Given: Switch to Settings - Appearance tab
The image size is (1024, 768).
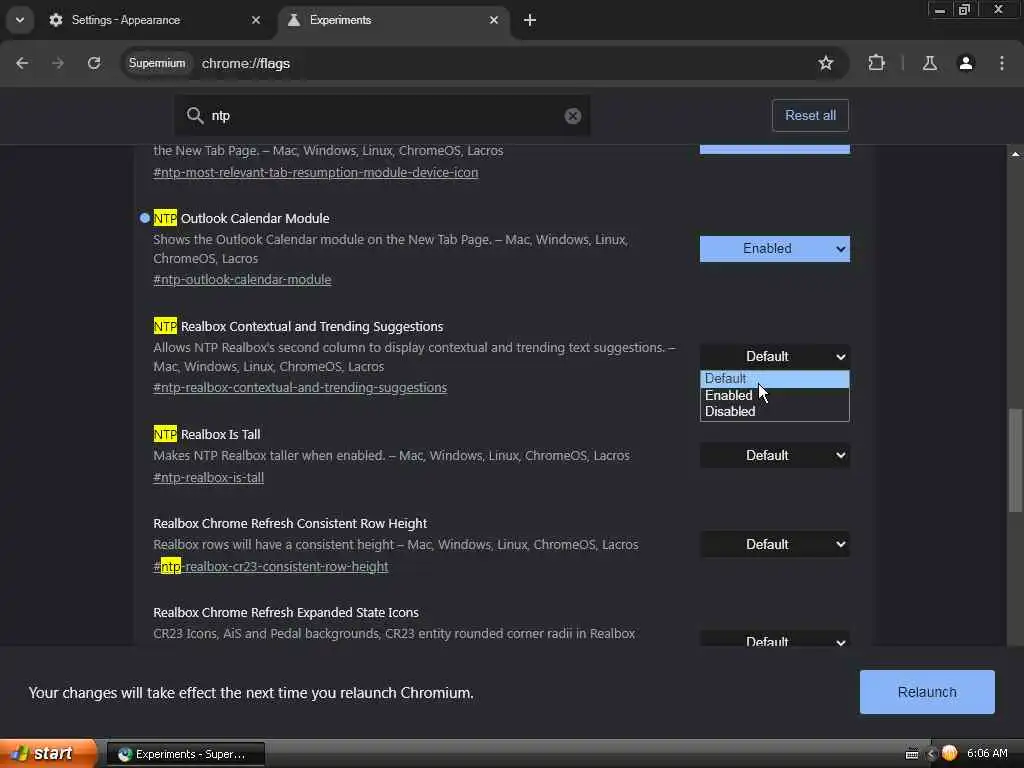Looking at the screenshot, I should 155,20.
